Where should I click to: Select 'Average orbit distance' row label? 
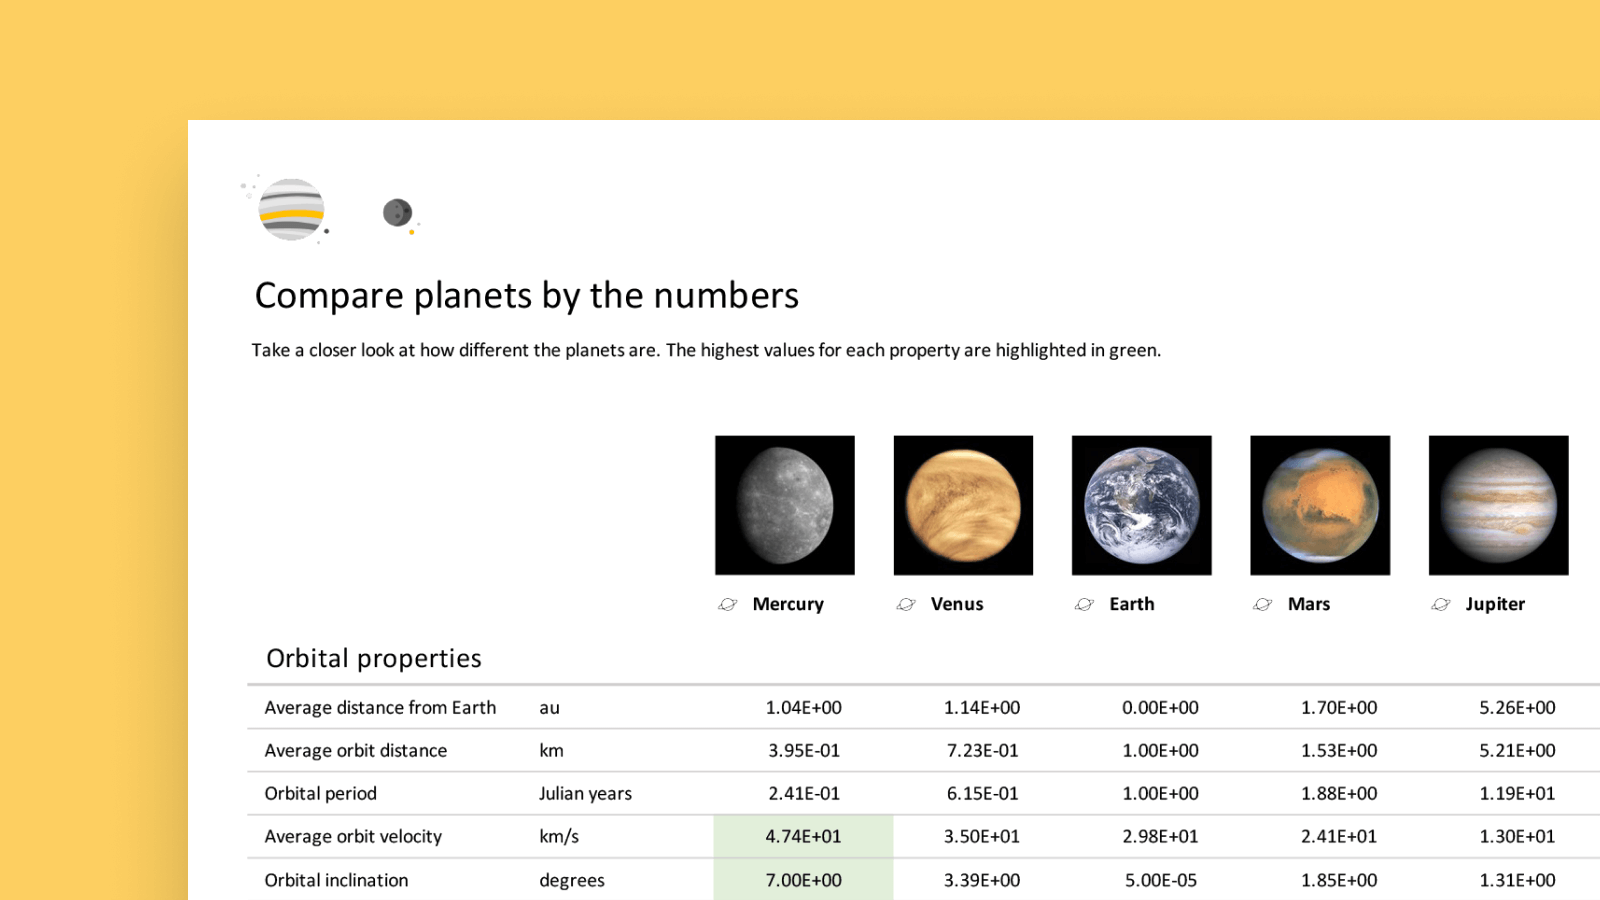tap(356, 750)
